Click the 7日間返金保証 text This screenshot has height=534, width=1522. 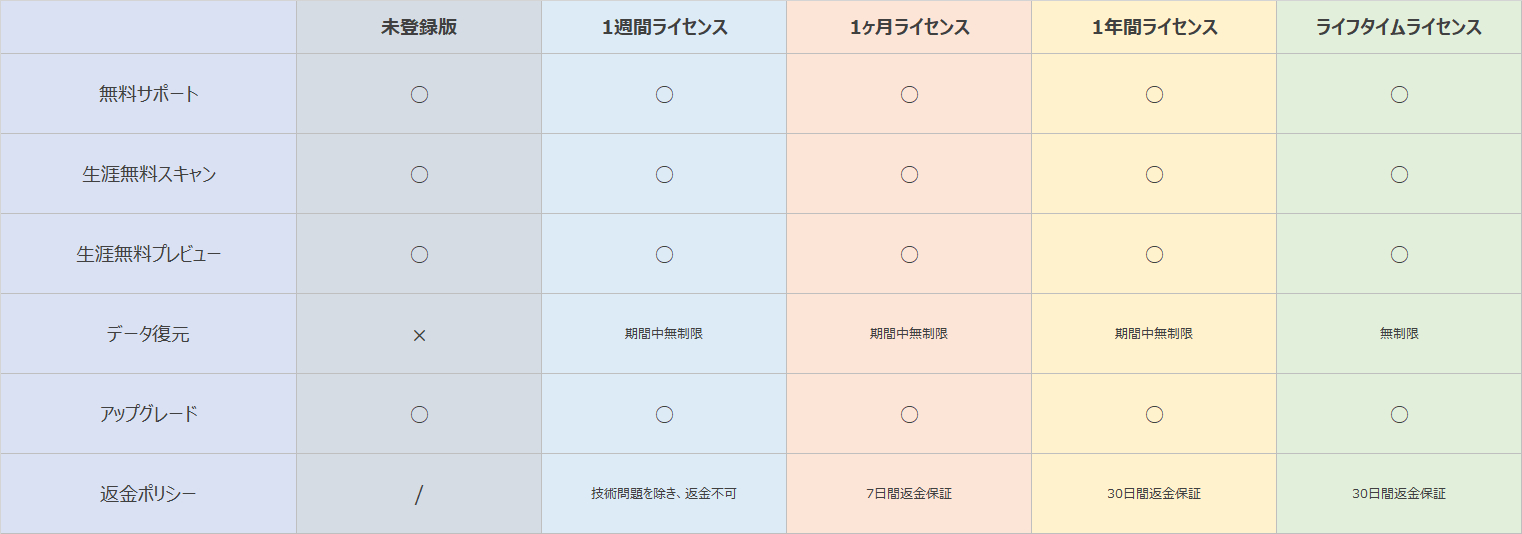pyautogui.click(x=909, y=494)
